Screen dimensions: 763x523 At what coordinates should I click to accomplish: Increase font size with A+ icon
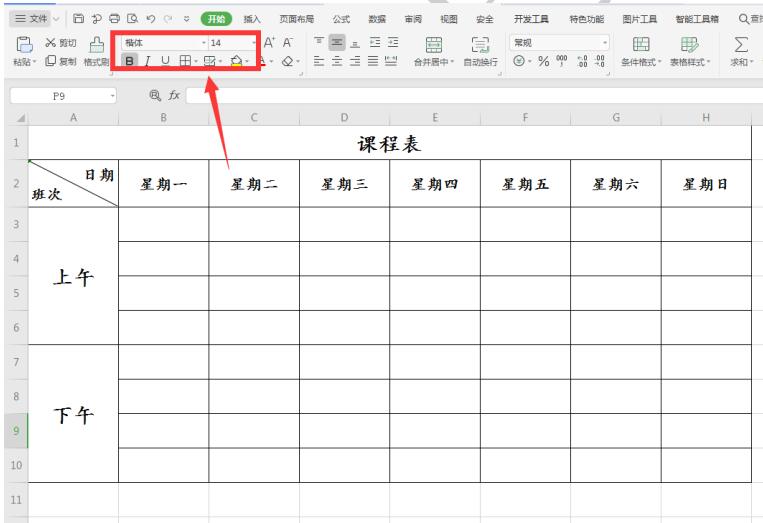(269, 42)
